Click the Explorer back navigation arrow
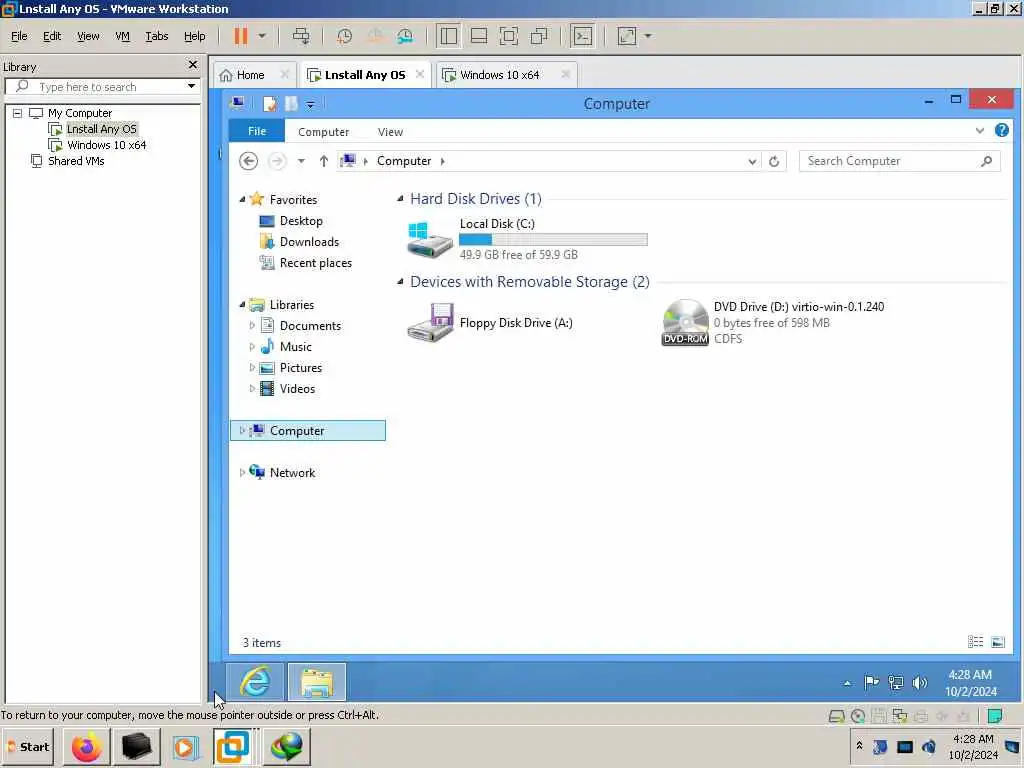Viewport: 1024px width, 768px height. coord(248,161)
